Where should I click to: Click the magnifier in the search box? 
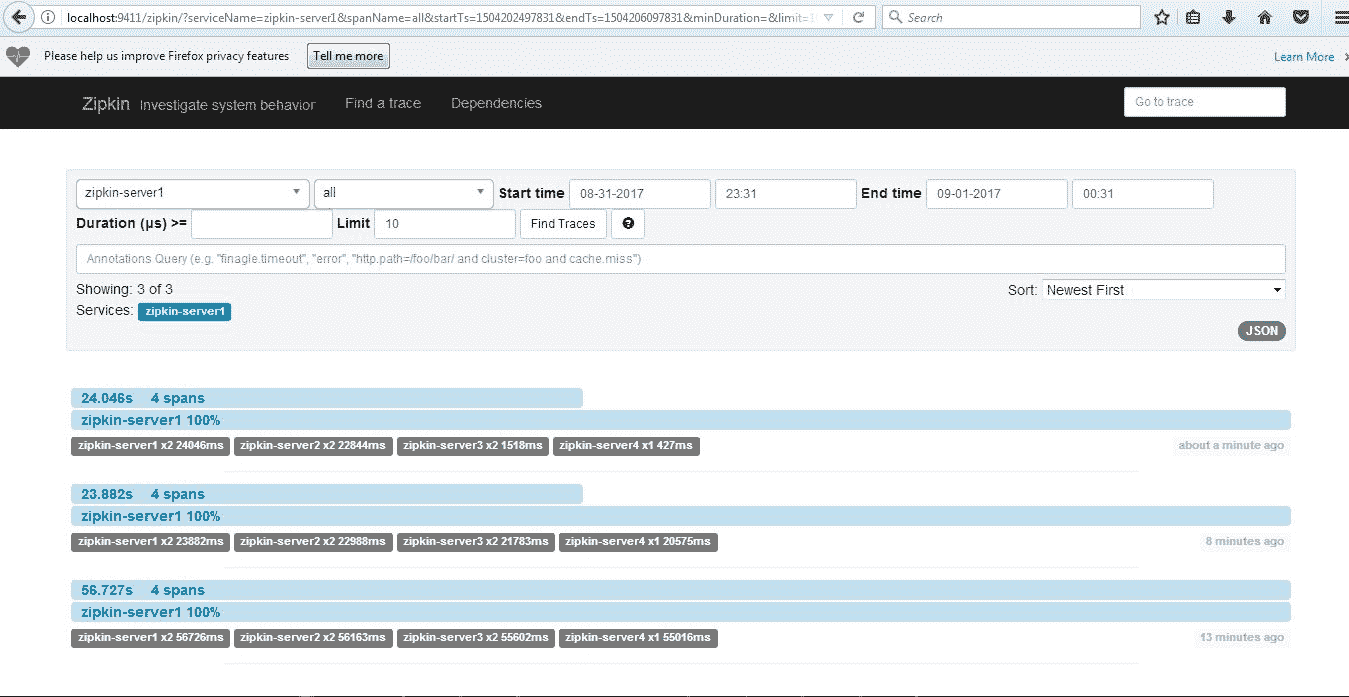tap(895, 17)
